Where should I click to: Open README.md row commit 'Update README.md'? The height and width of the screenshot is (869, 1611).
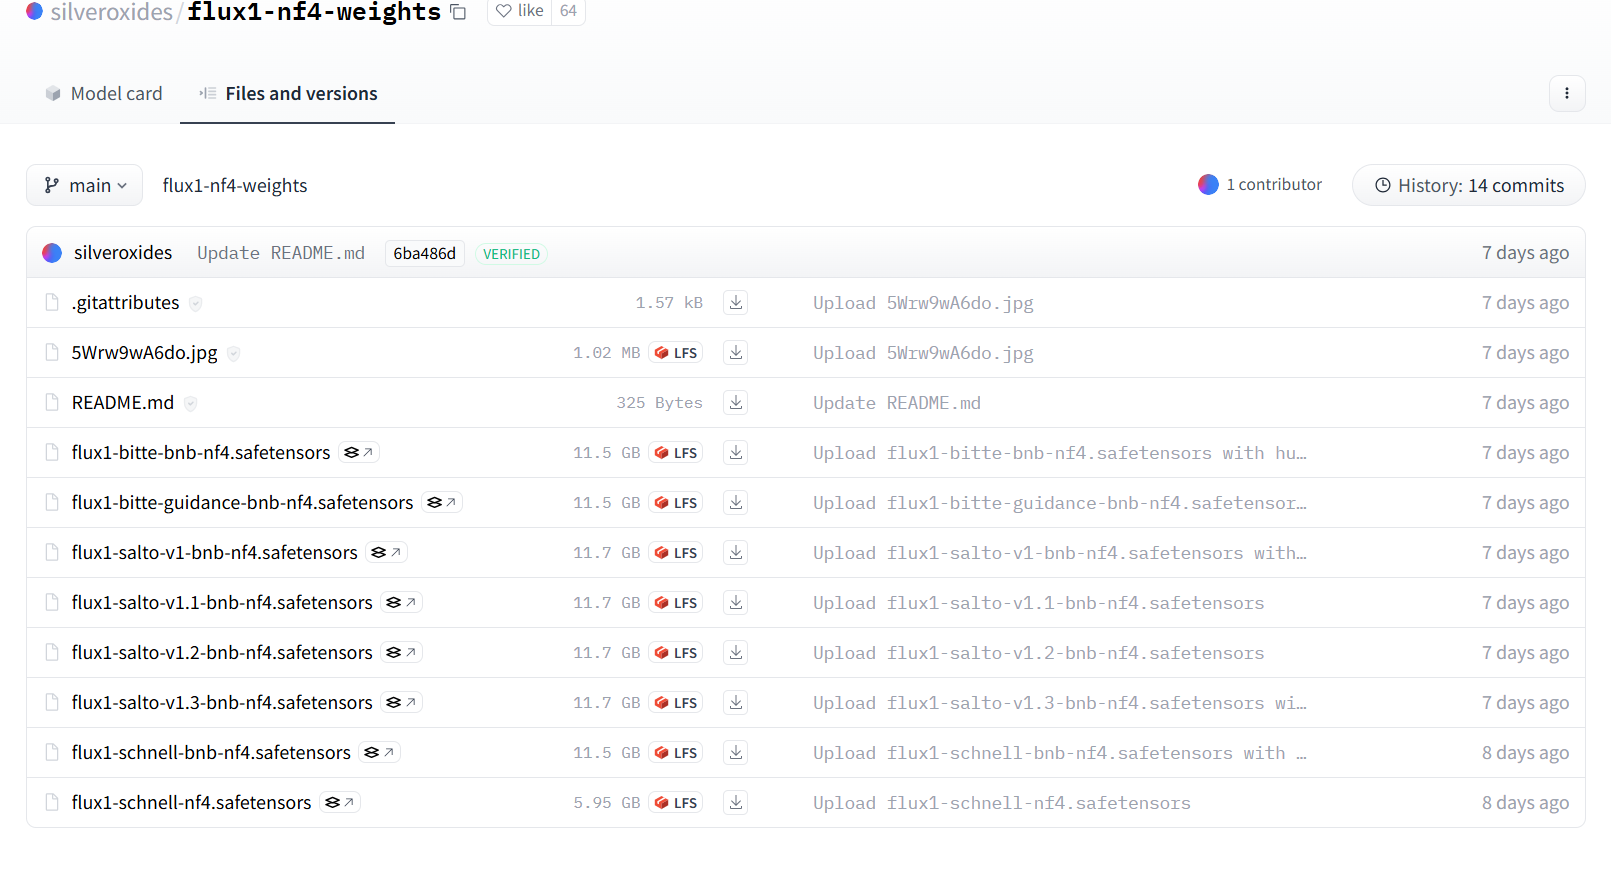coord(897,403)
